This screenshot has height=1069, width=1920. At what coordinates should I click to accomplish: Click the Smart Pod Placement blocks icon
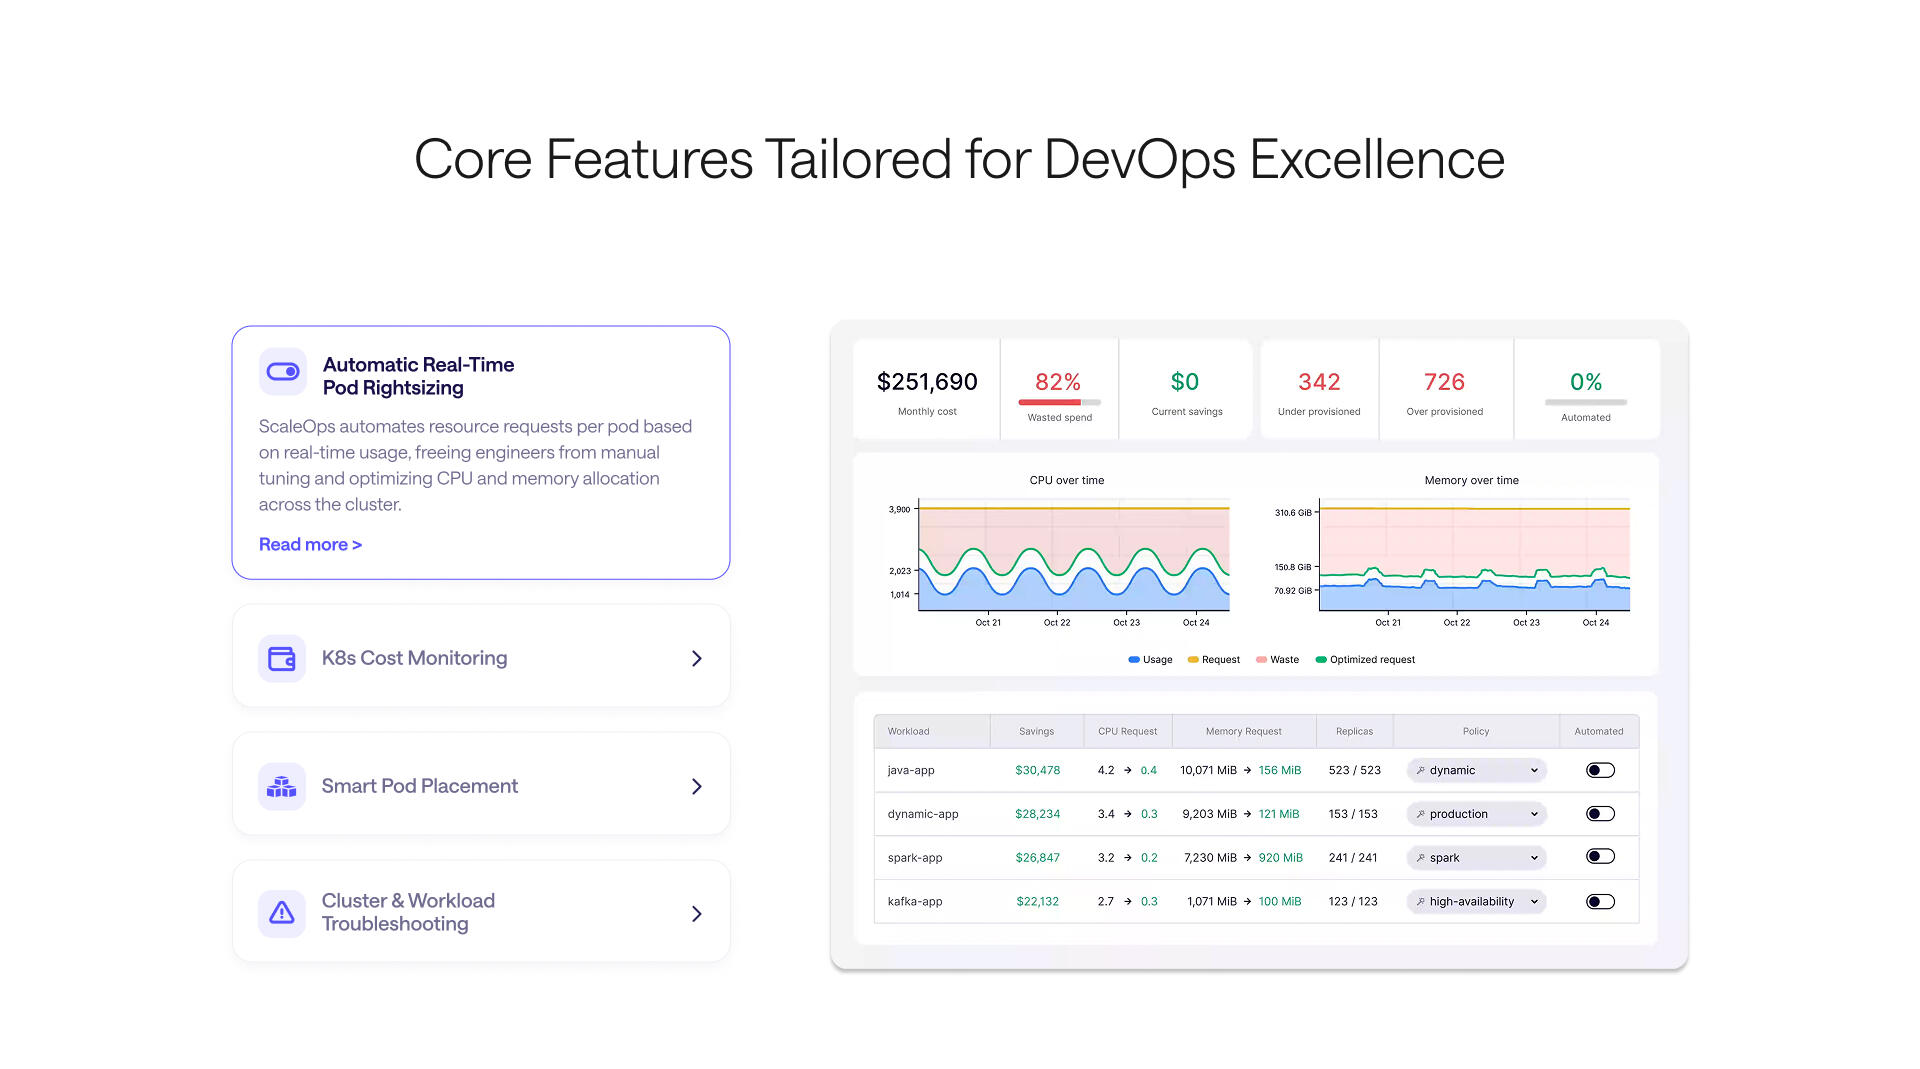(x=282, y=787)
